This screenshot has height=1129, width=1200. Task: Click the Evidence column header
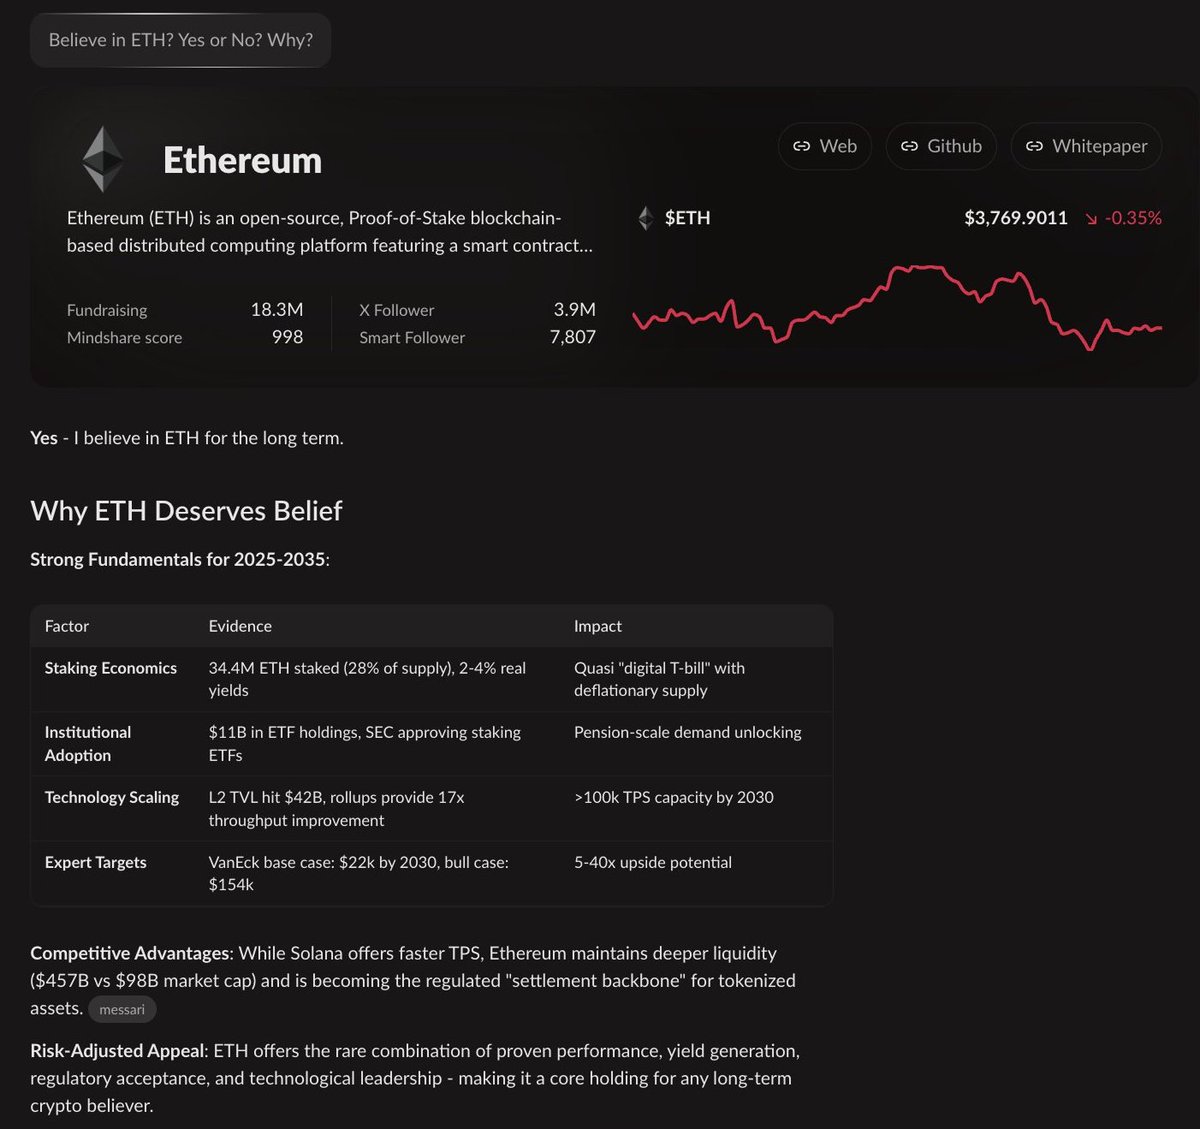tap(240, 626)
